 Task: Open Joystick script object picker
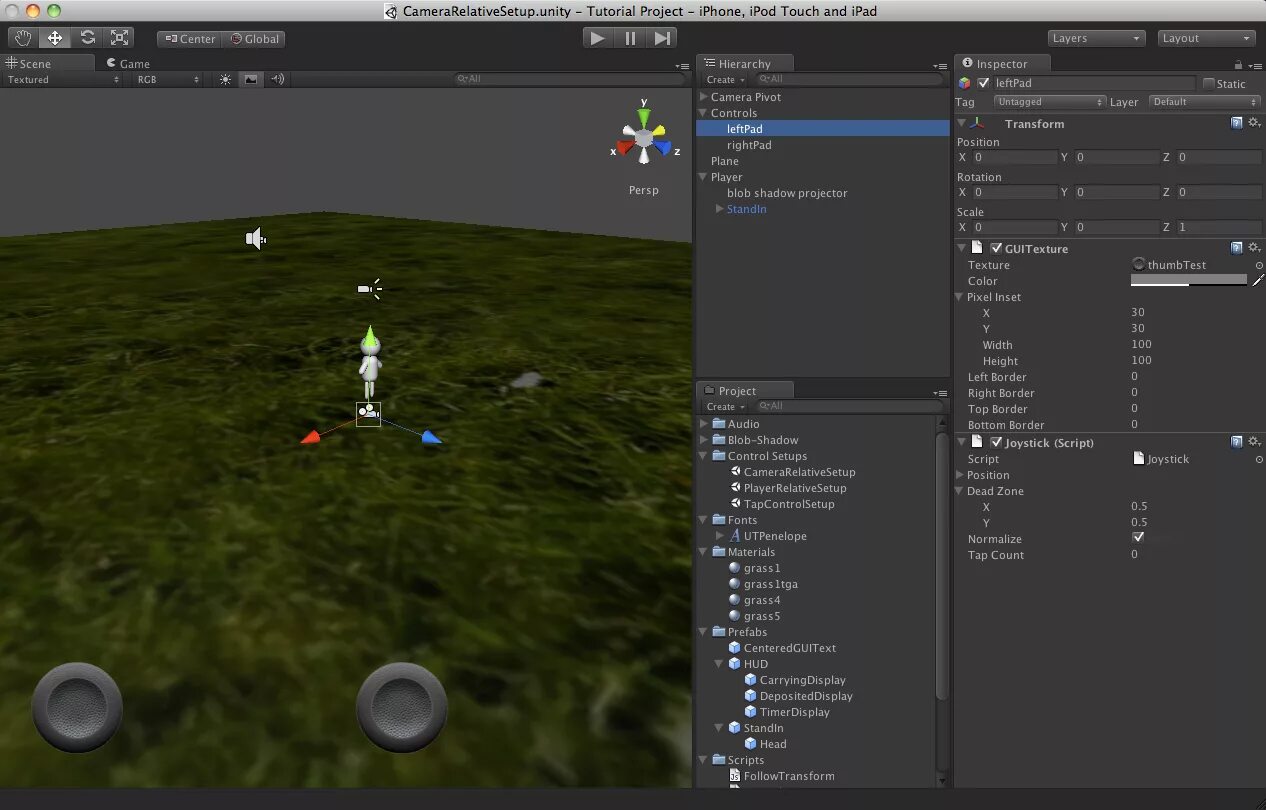click(x=1259, y=459)
